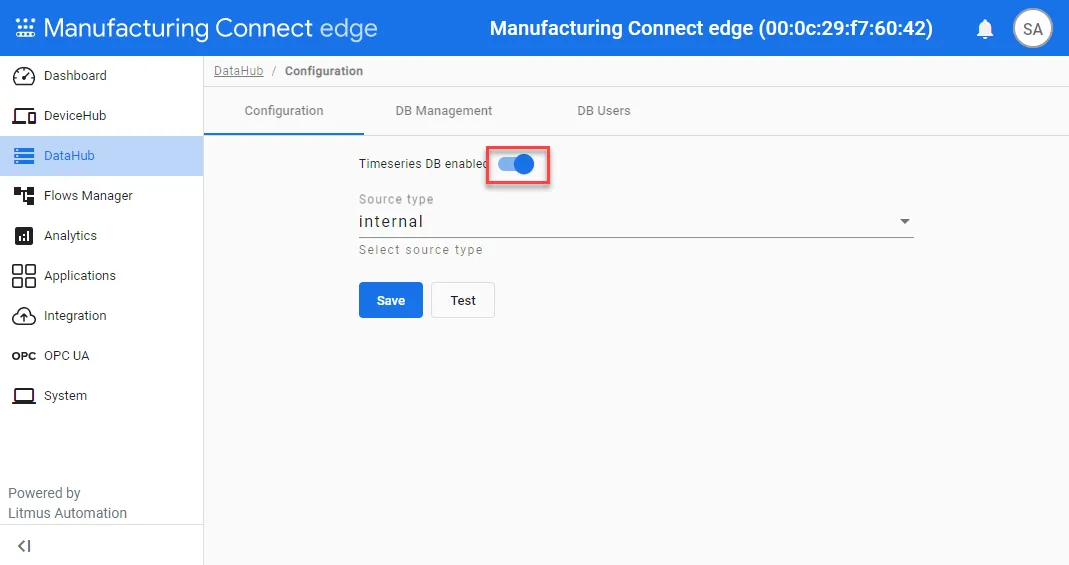The image size is (1069, 565).
Task: Collapse the sidebar with arrow icon
Action: coord(25,546)
